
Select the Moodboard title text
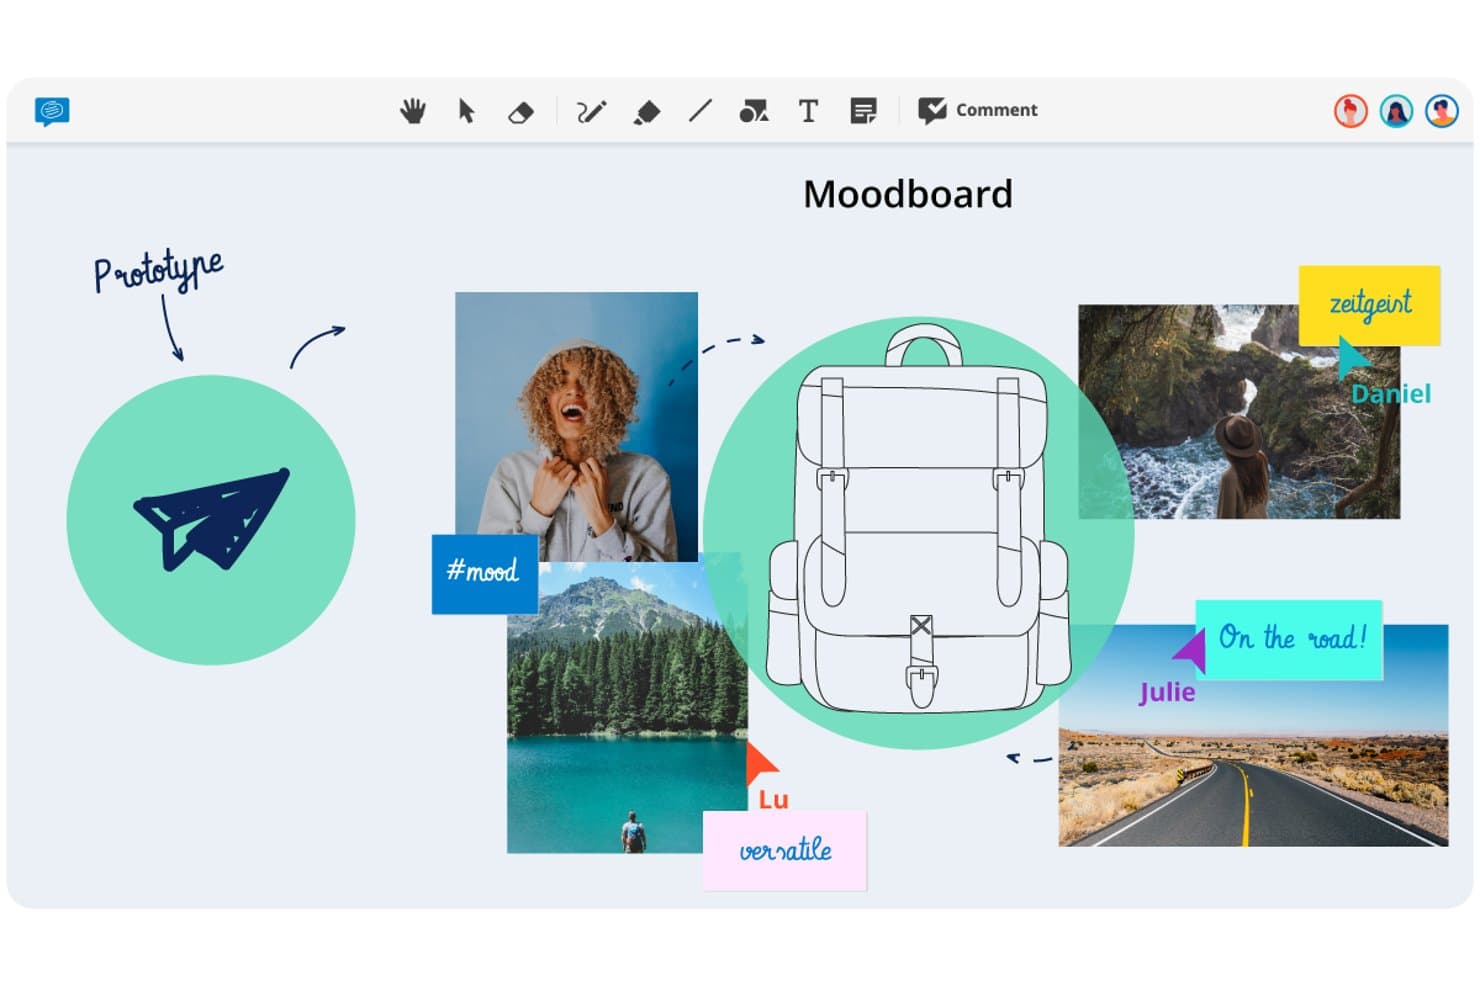[x=908, y=194]
